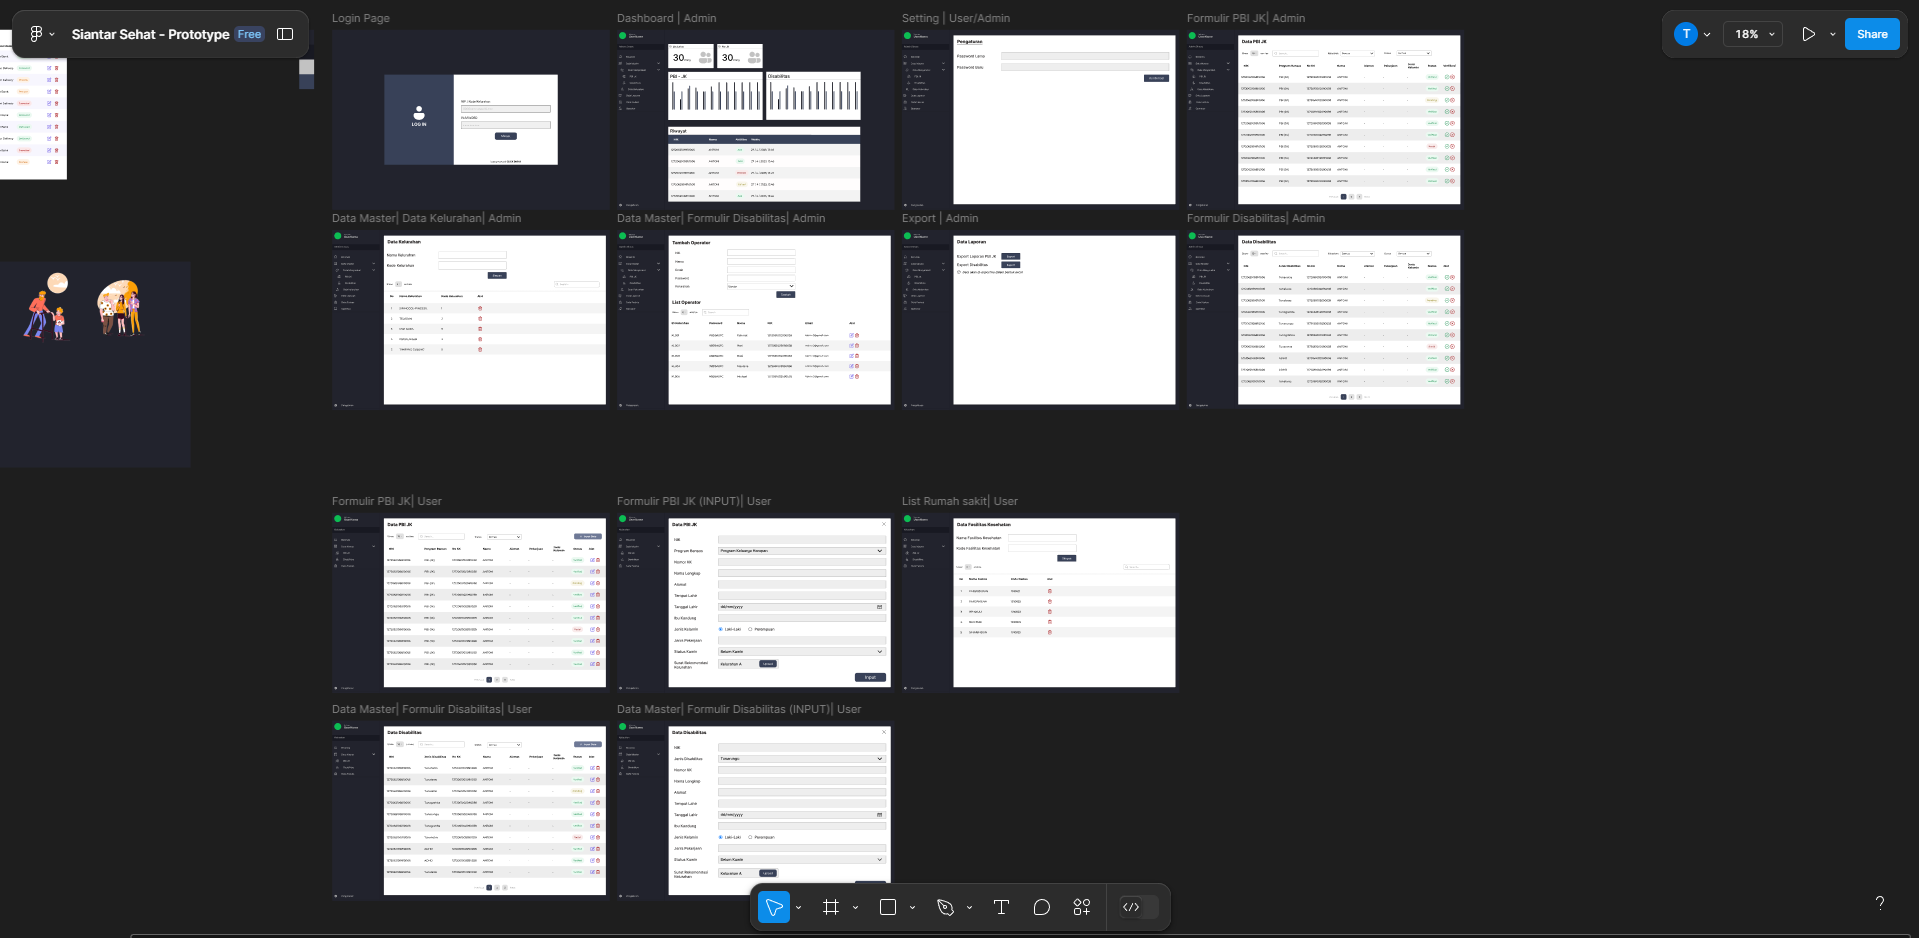Image resolution: width=1919 pixels, height=938 pixels.
Task: Select the Frame tool
Action: (x=830, y=907)
